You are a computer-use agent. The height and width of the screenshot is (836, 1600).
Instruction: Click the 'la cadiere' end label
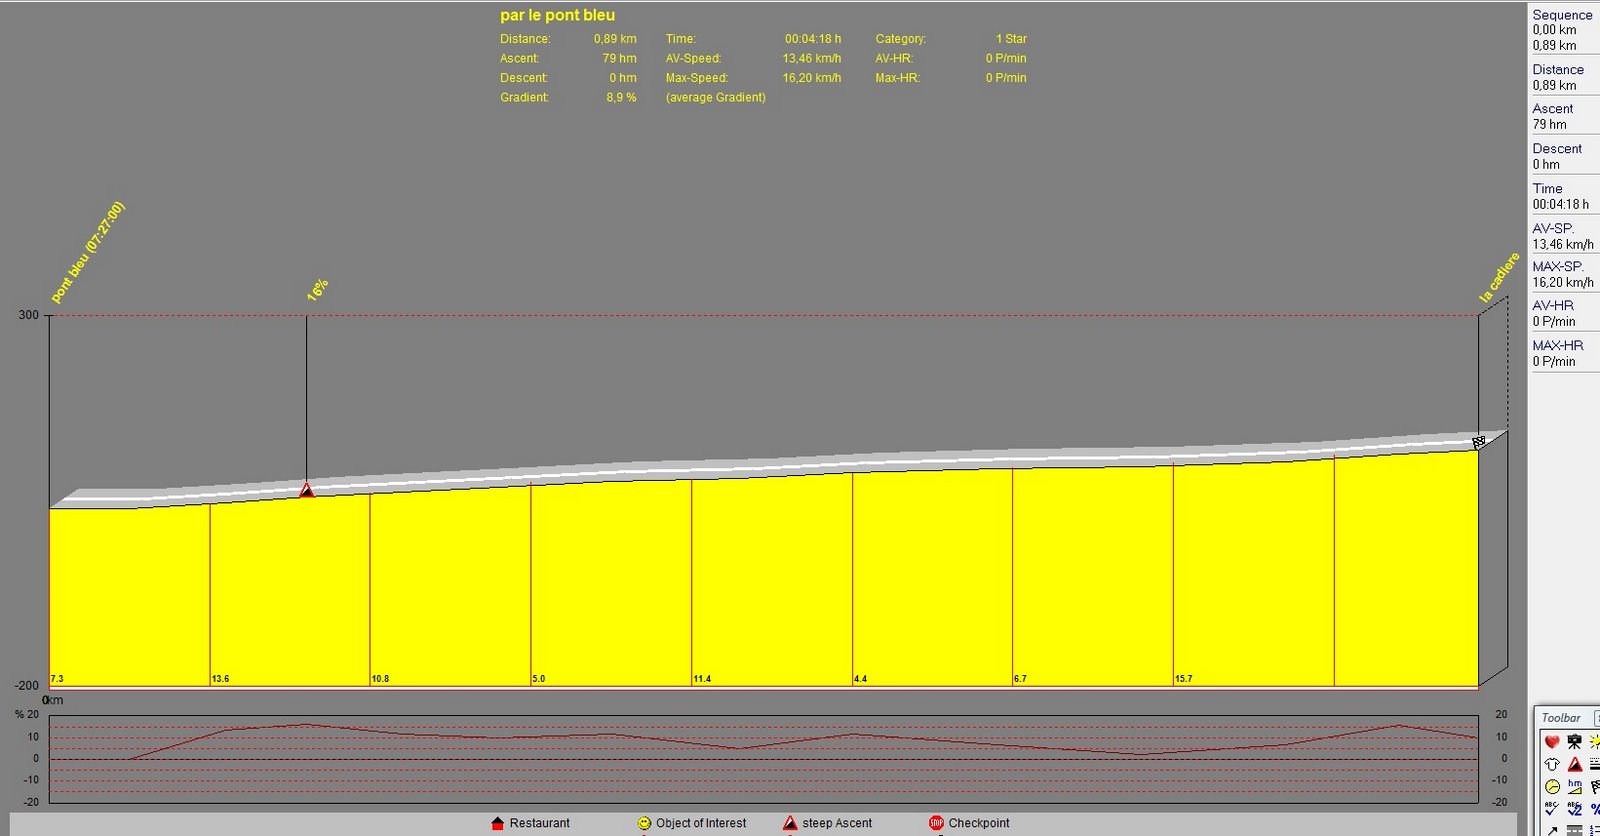[x=1499, y=277]
